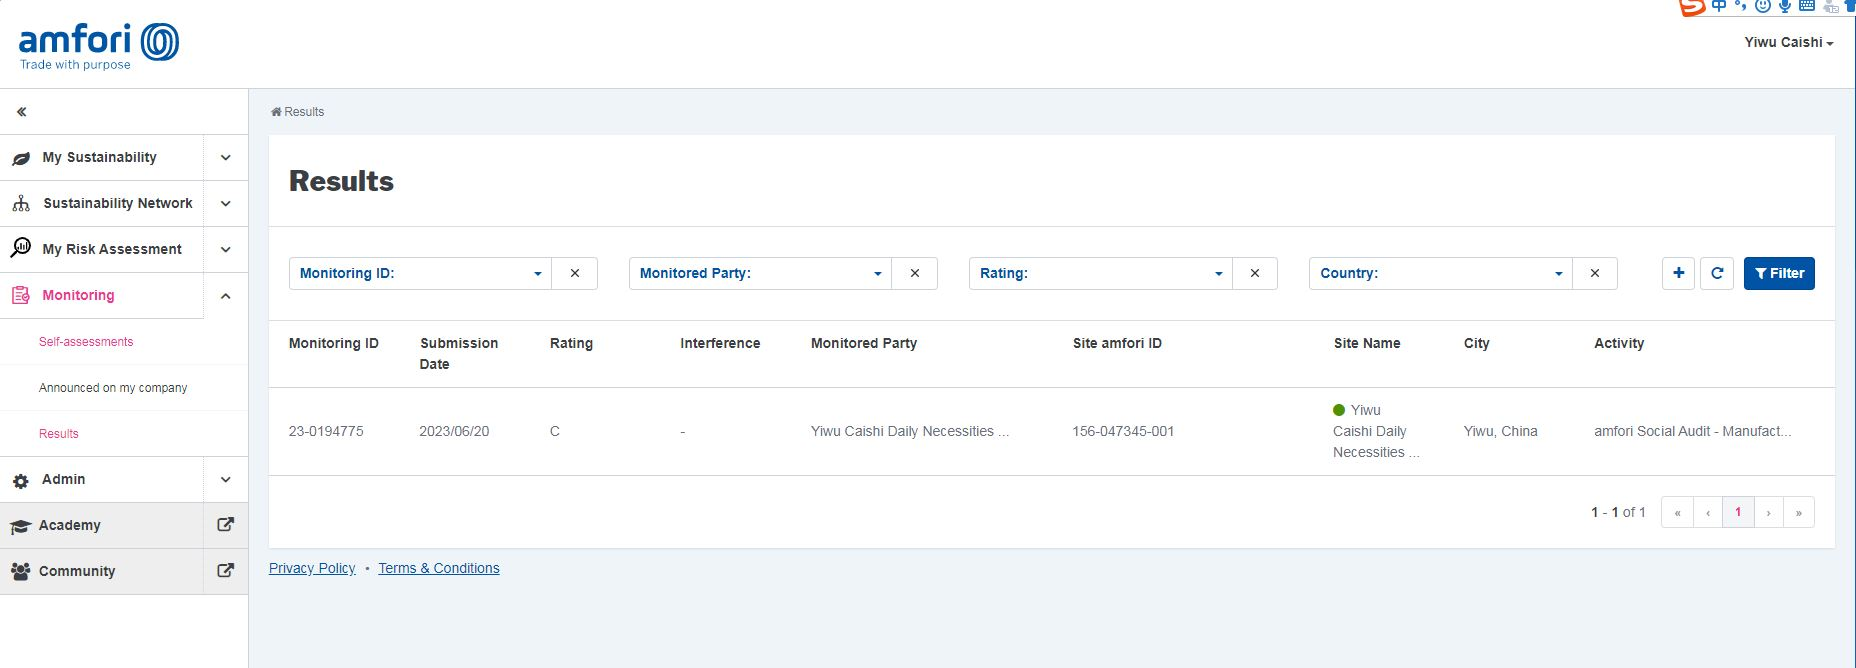
Task: Open the Privacy Policy link
Action: 312,568
